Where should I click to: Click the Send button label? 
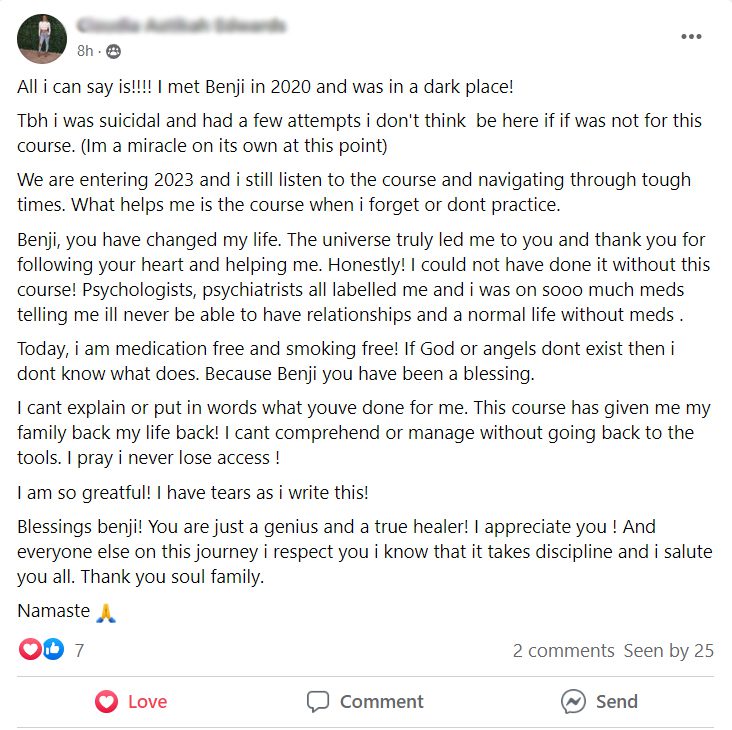[617, 702]
